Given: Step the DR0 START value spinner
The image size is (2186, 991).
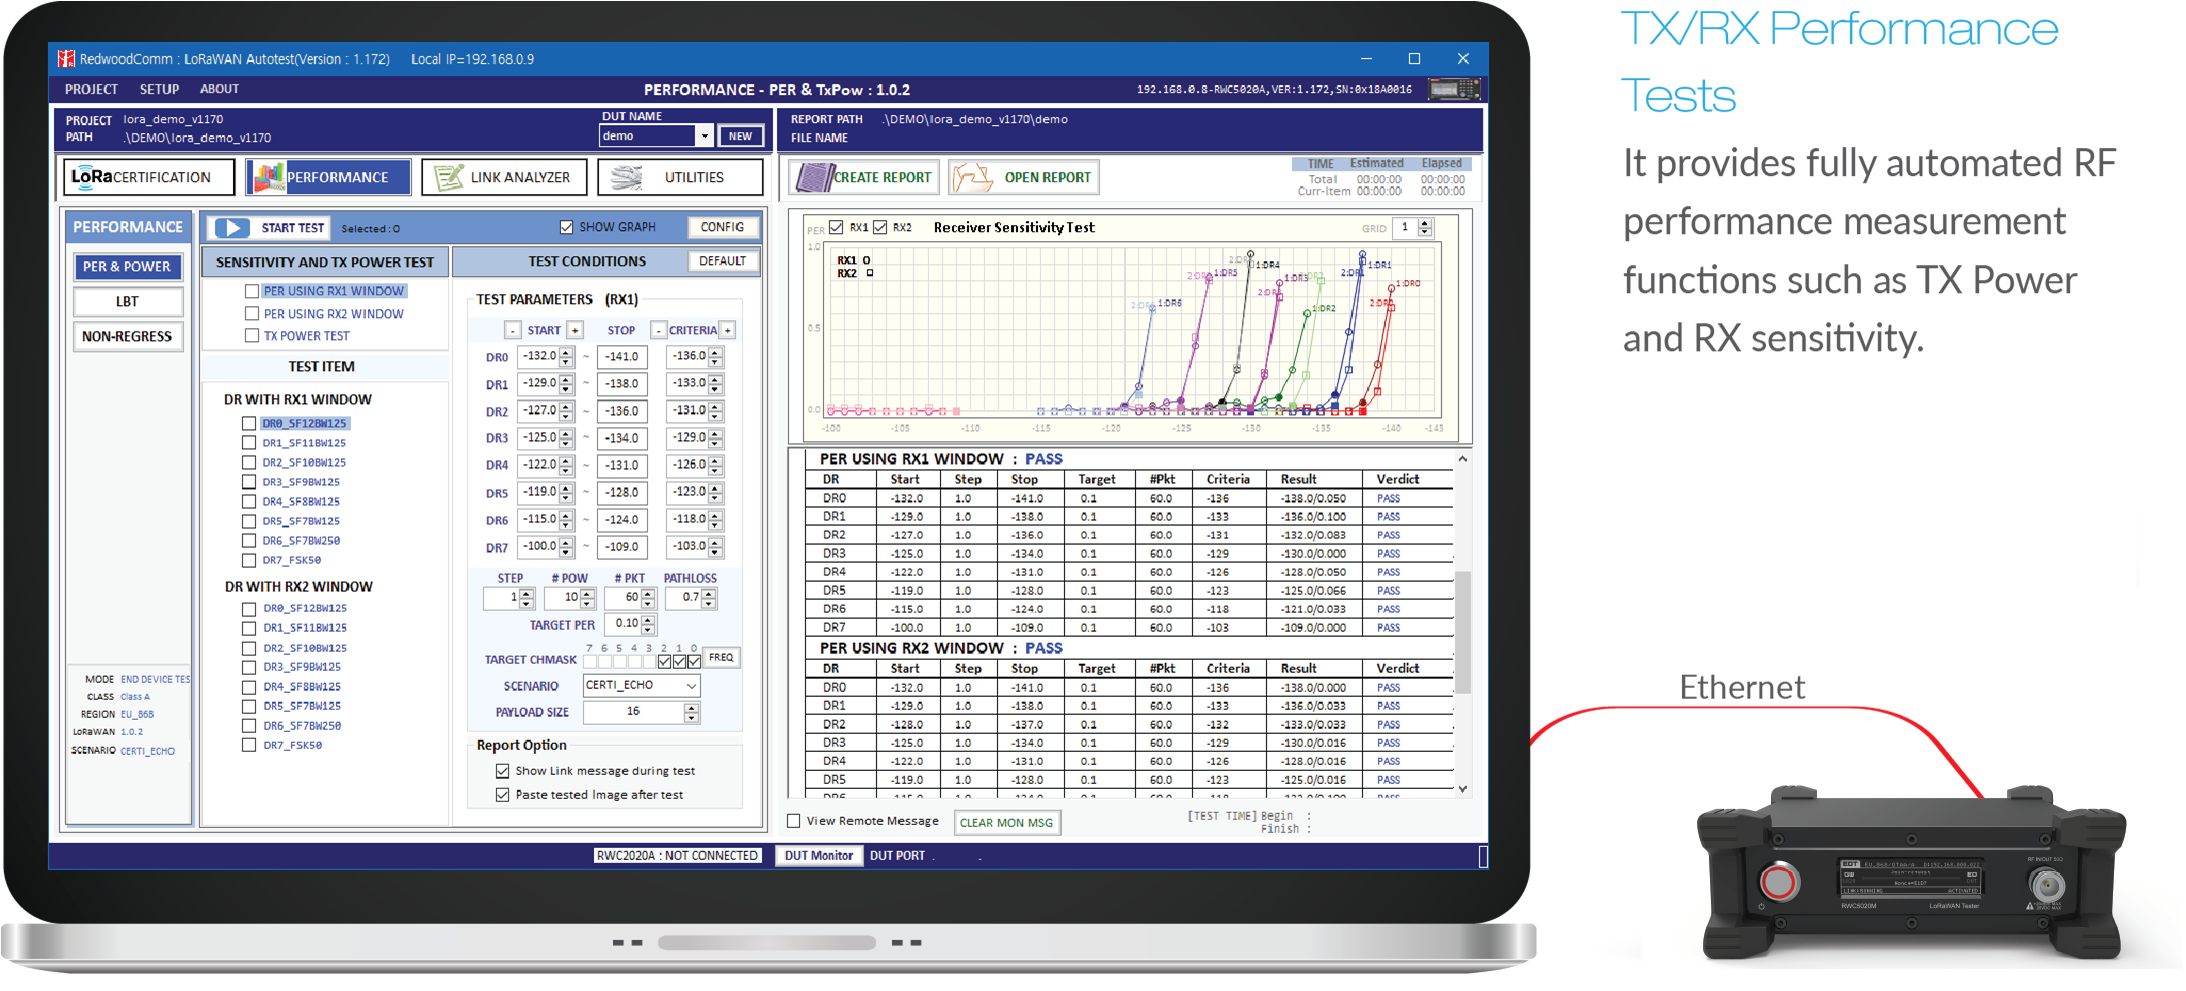Looking at the screenshot, I should pos(566,357).
